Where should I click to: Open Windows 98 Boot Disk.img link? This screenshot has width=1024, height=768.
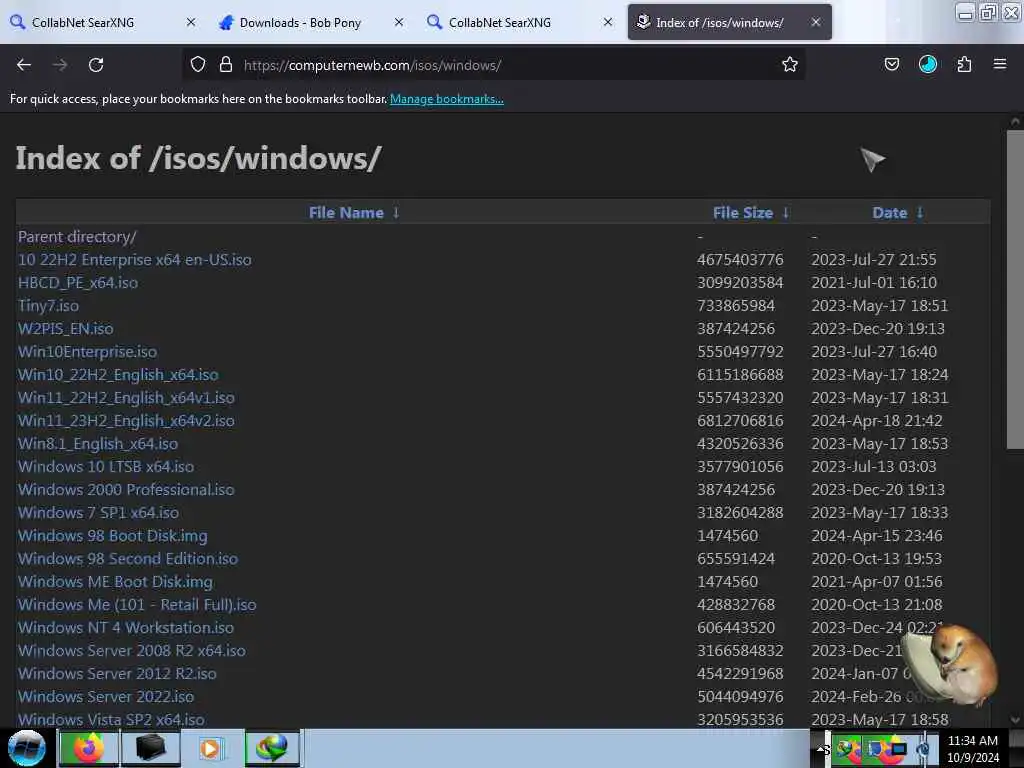click(112, 536)
